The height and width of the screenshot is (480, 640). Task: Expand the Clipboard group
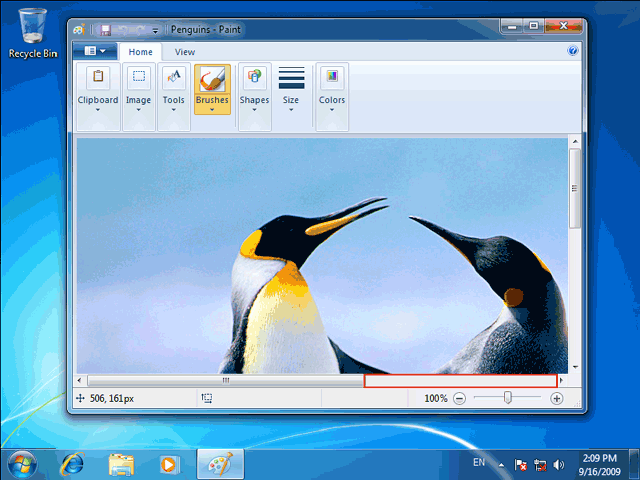pyautogui.click(x=98, y=96)
